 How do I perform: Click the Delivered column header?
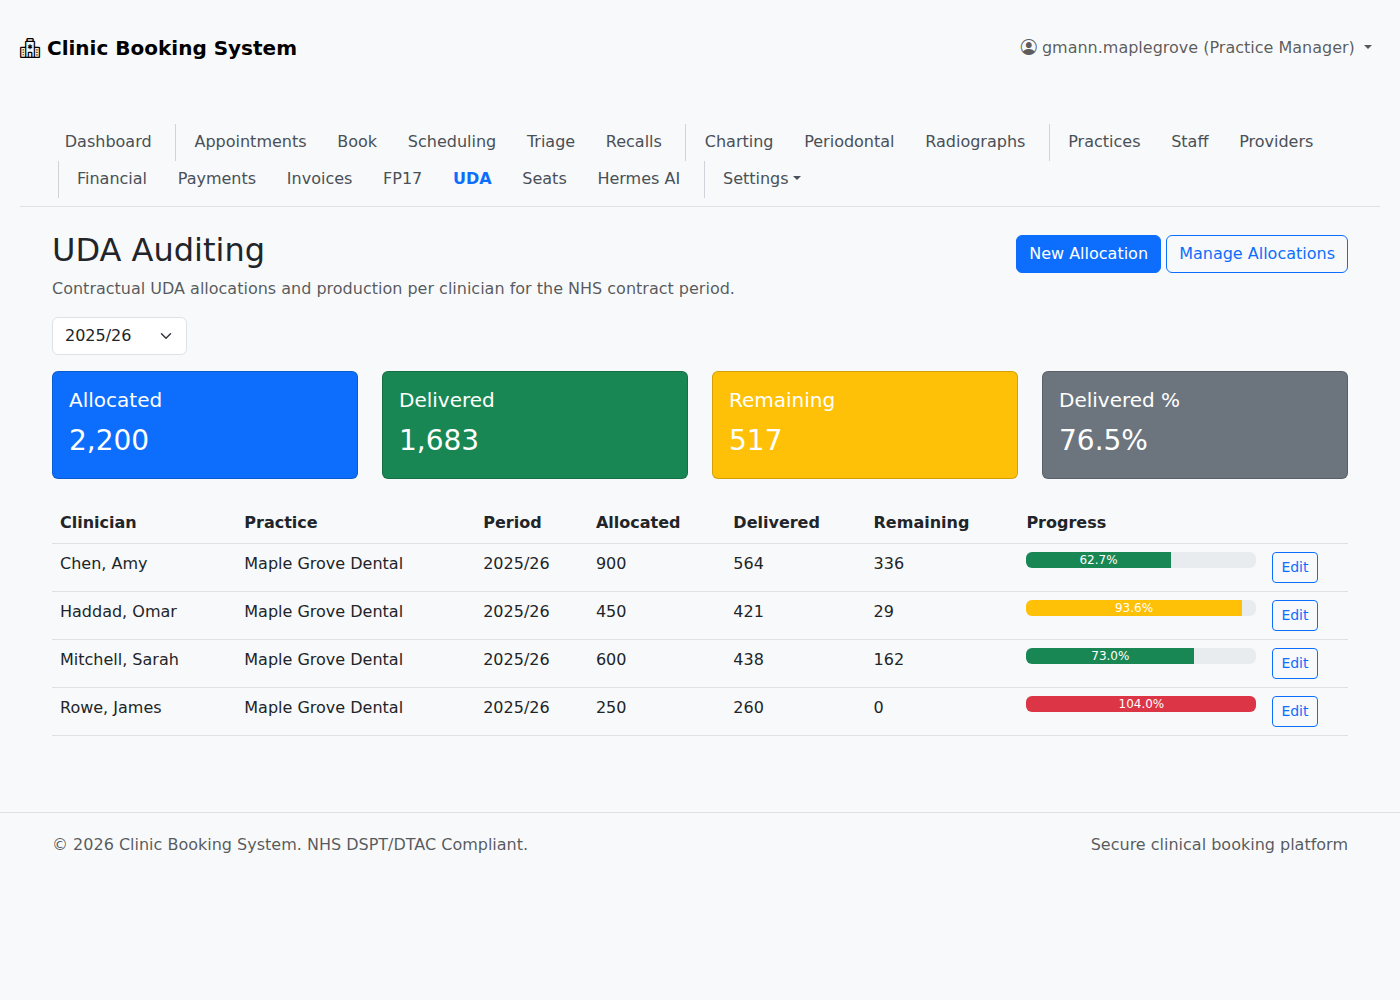(x=776, y=522)
